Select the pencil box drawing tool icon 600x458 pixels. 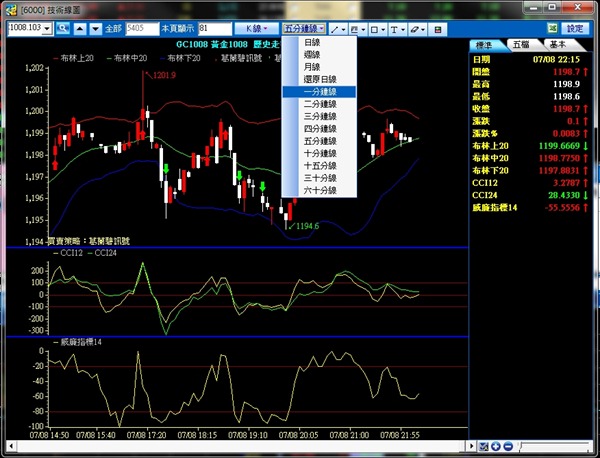tap(354, 29)
